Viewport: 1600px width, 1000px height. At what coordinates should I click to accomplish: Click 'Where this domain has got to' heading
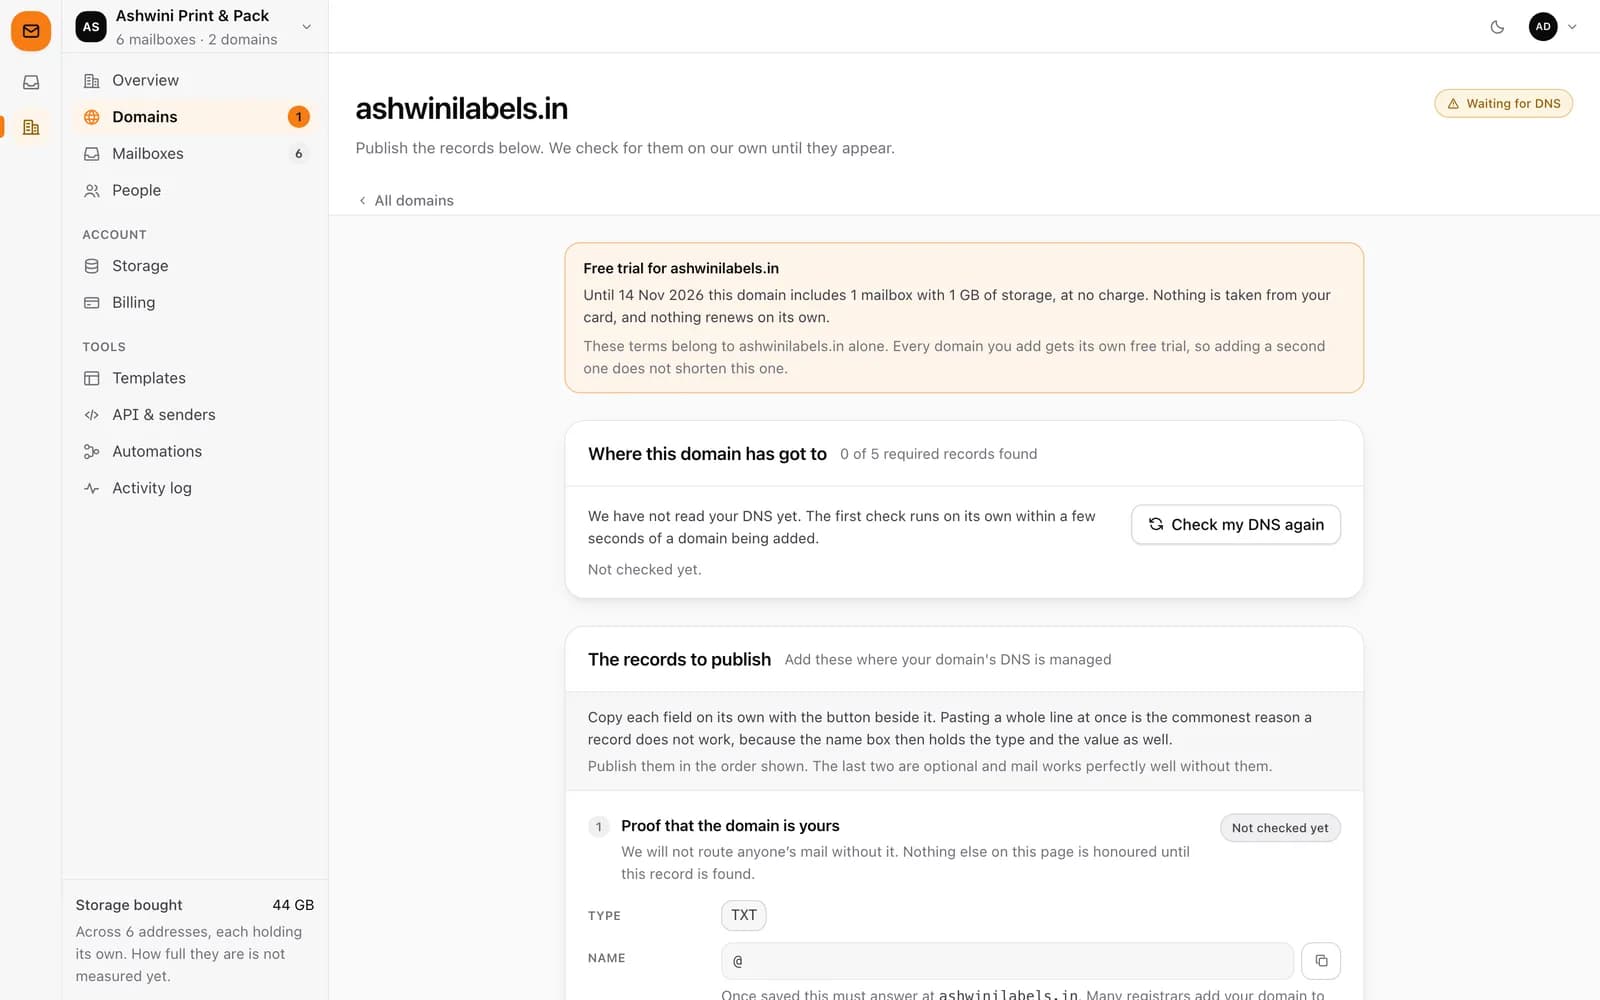tap(707, 454)
